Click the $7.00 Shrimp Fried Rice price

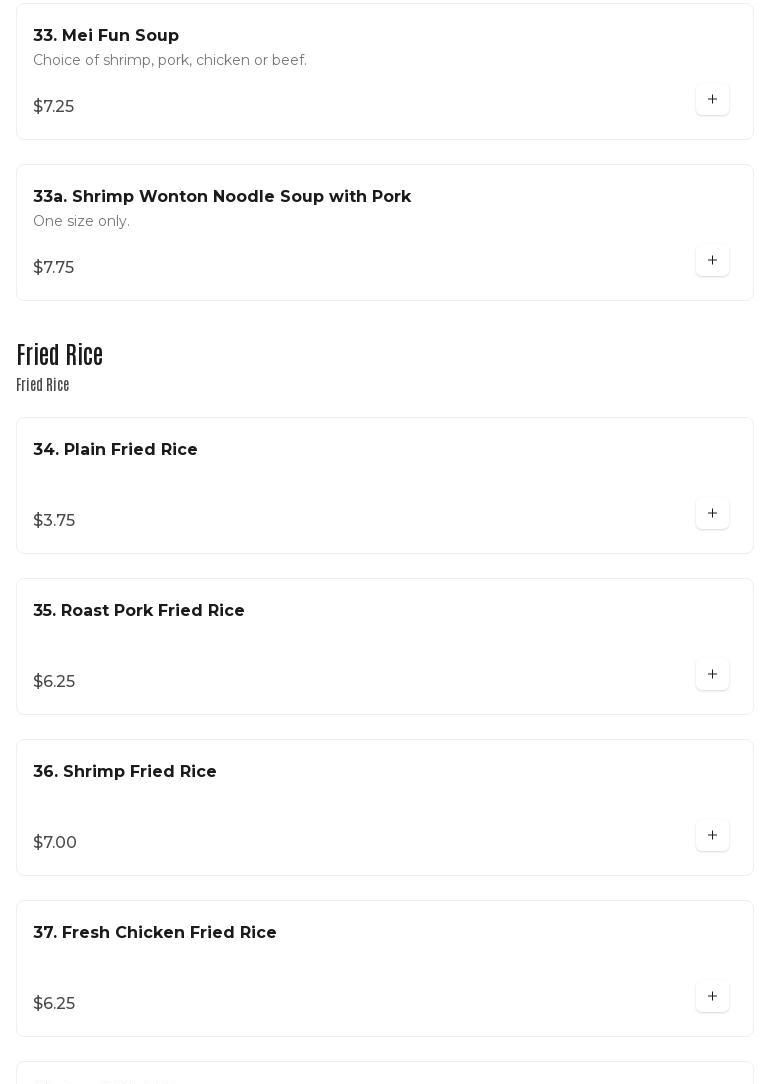[55, 843]
